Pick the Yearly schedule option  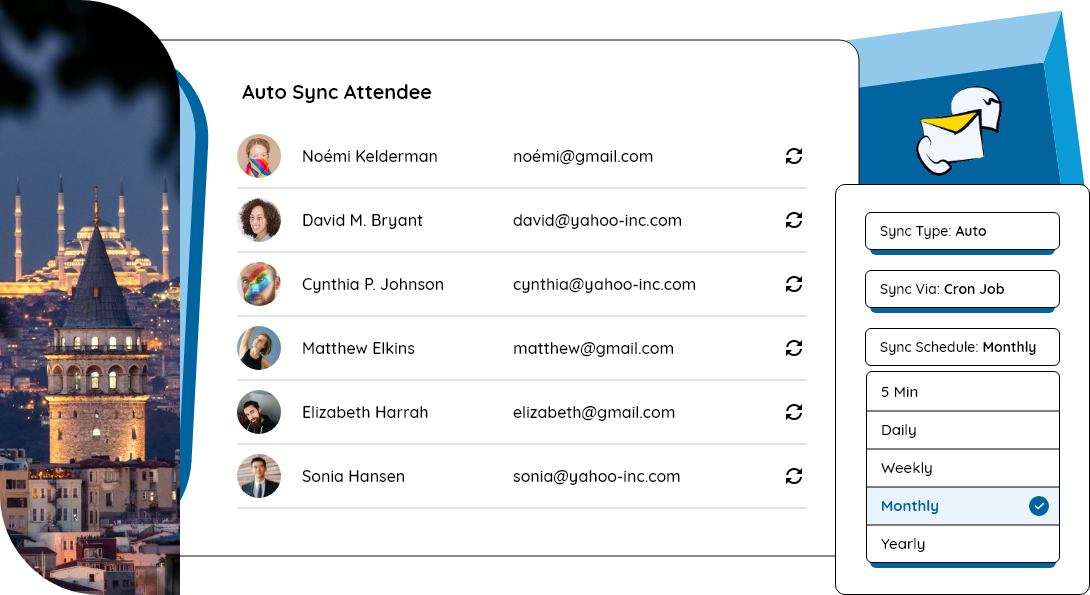click(x=961, y=544)
